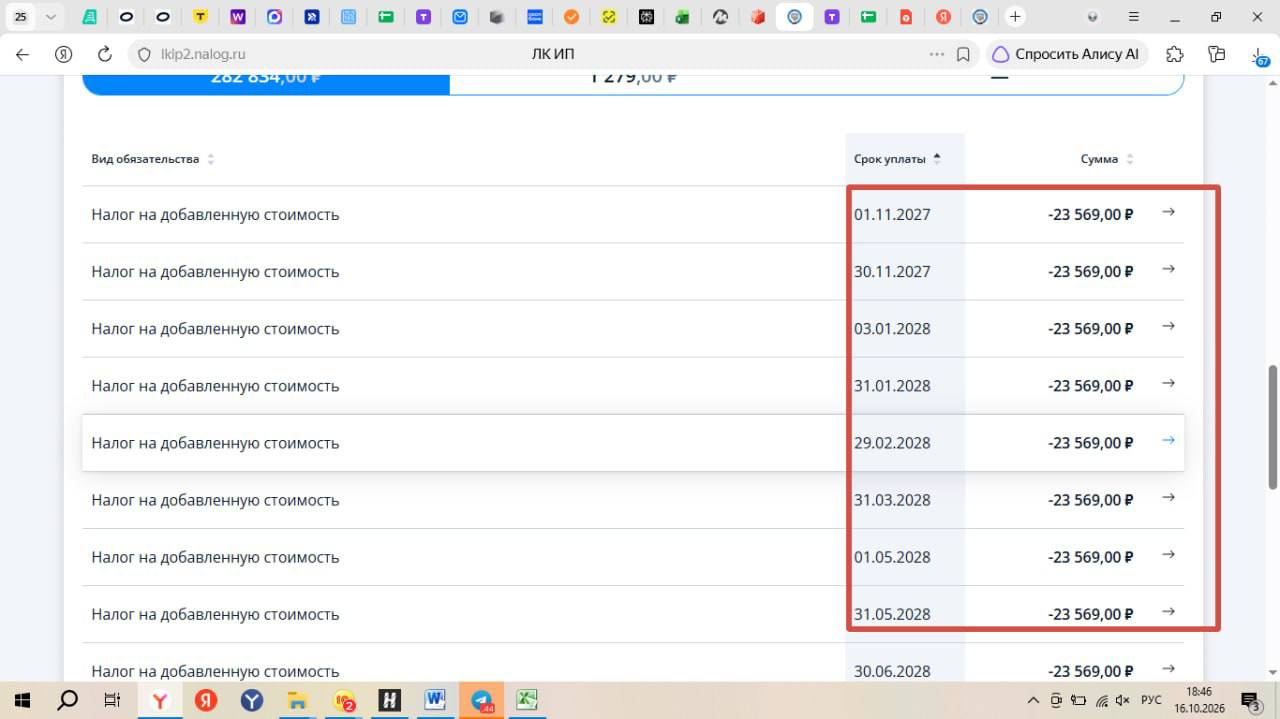The image size is (1280, 719).
Task: Open the downloads icon with badge 67
Action: click(1259, 55)
